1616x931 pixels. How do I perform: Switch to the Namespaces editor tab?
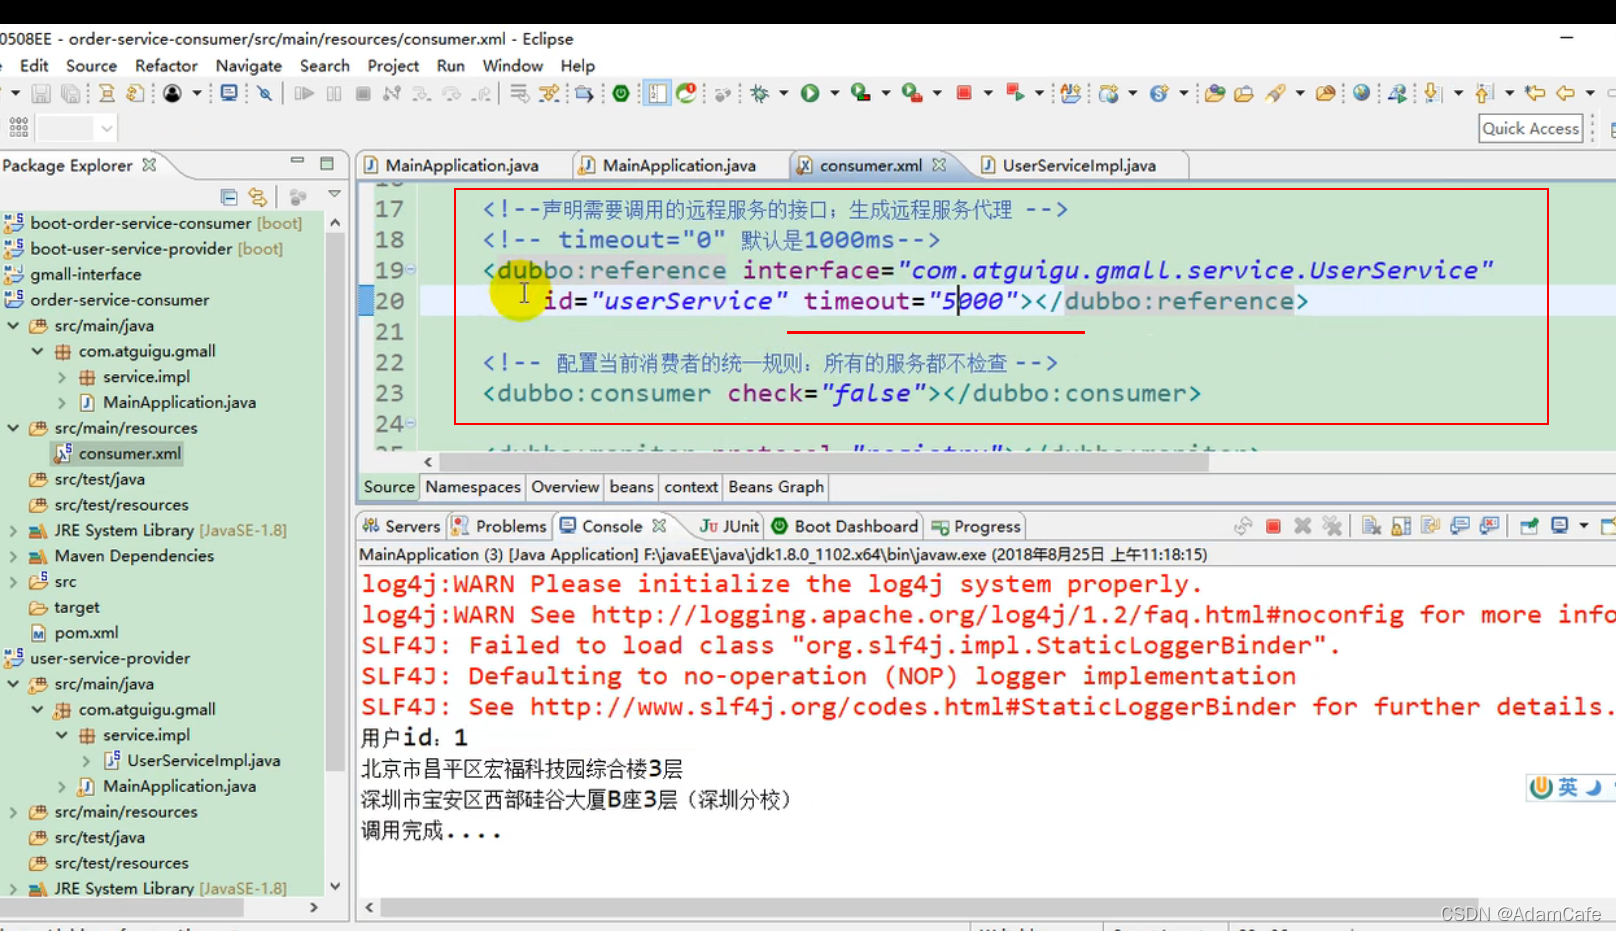[x=473, y=487]
